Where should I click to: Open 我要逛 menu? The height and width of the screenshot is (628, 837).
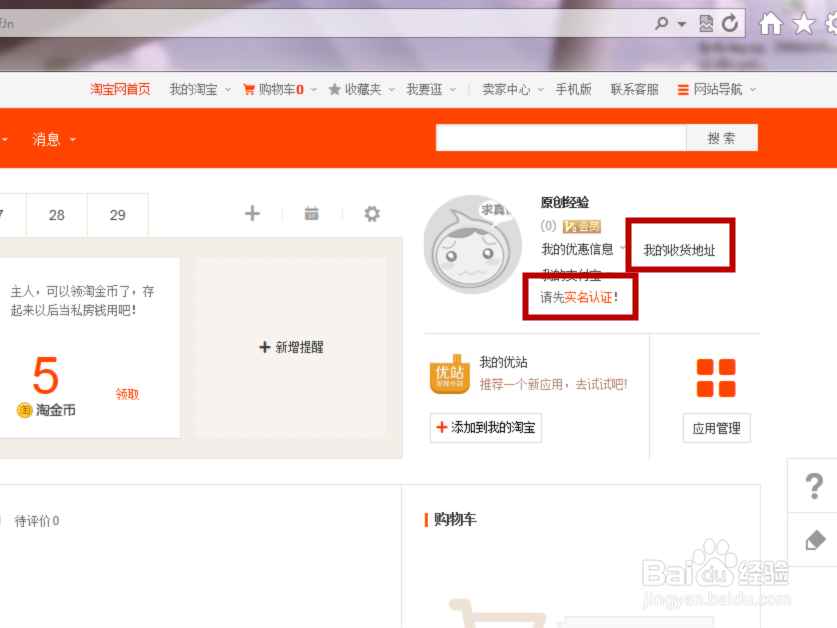point(424,89)
